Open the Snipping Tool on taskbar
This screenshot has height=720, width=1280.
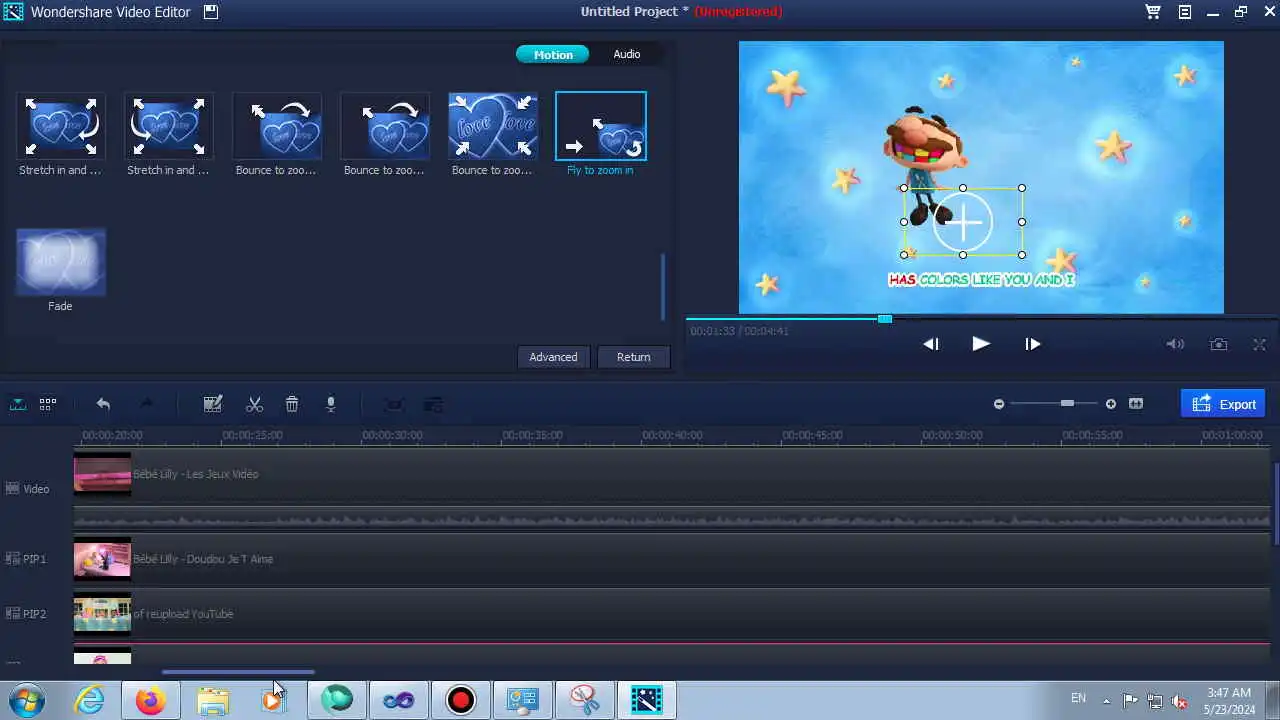pyautogui.click(x=585, y=700)
